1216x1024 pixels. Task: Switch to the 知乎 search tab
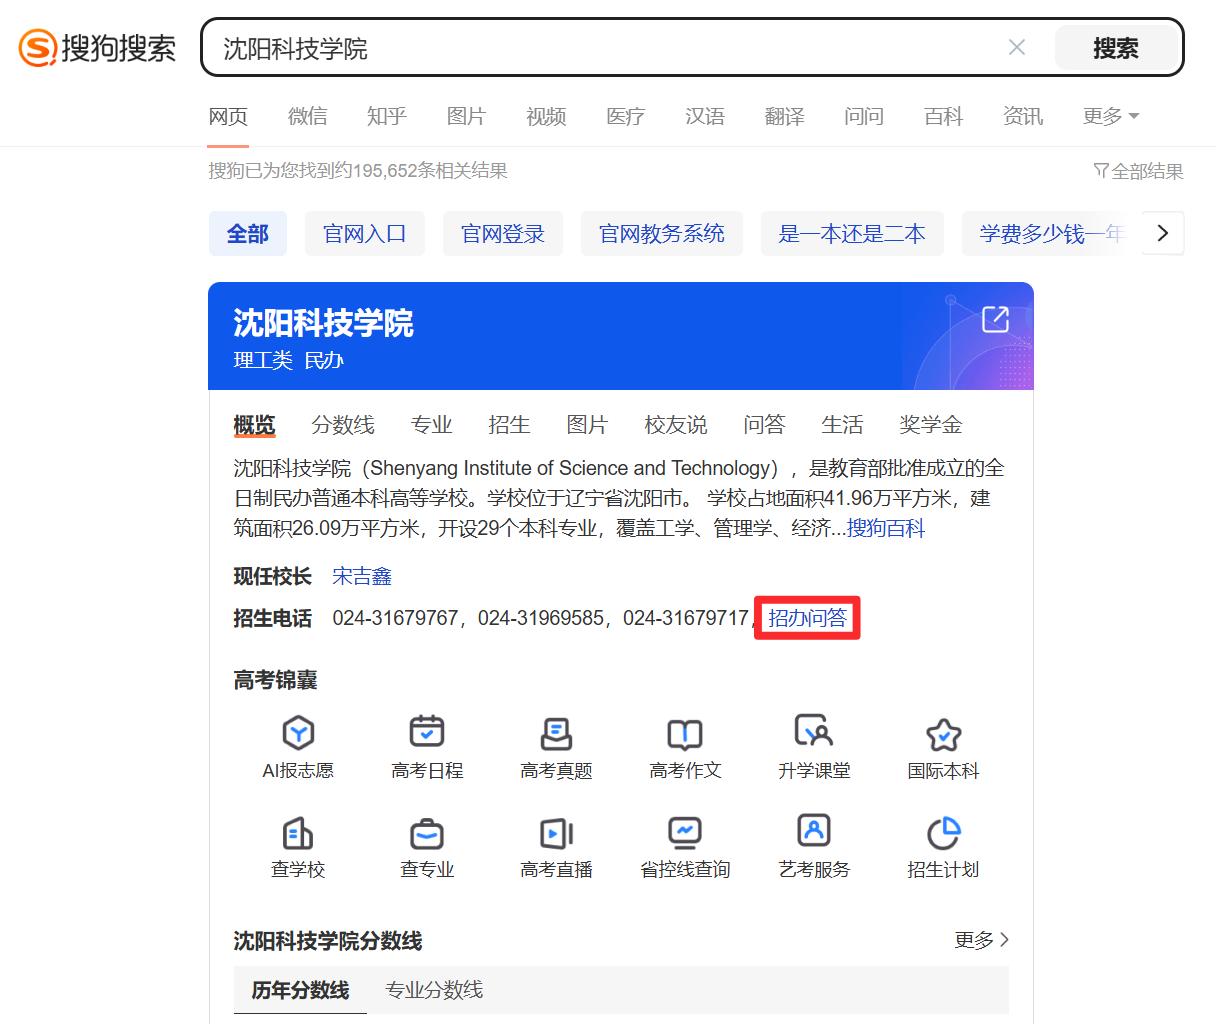(387, 116)
